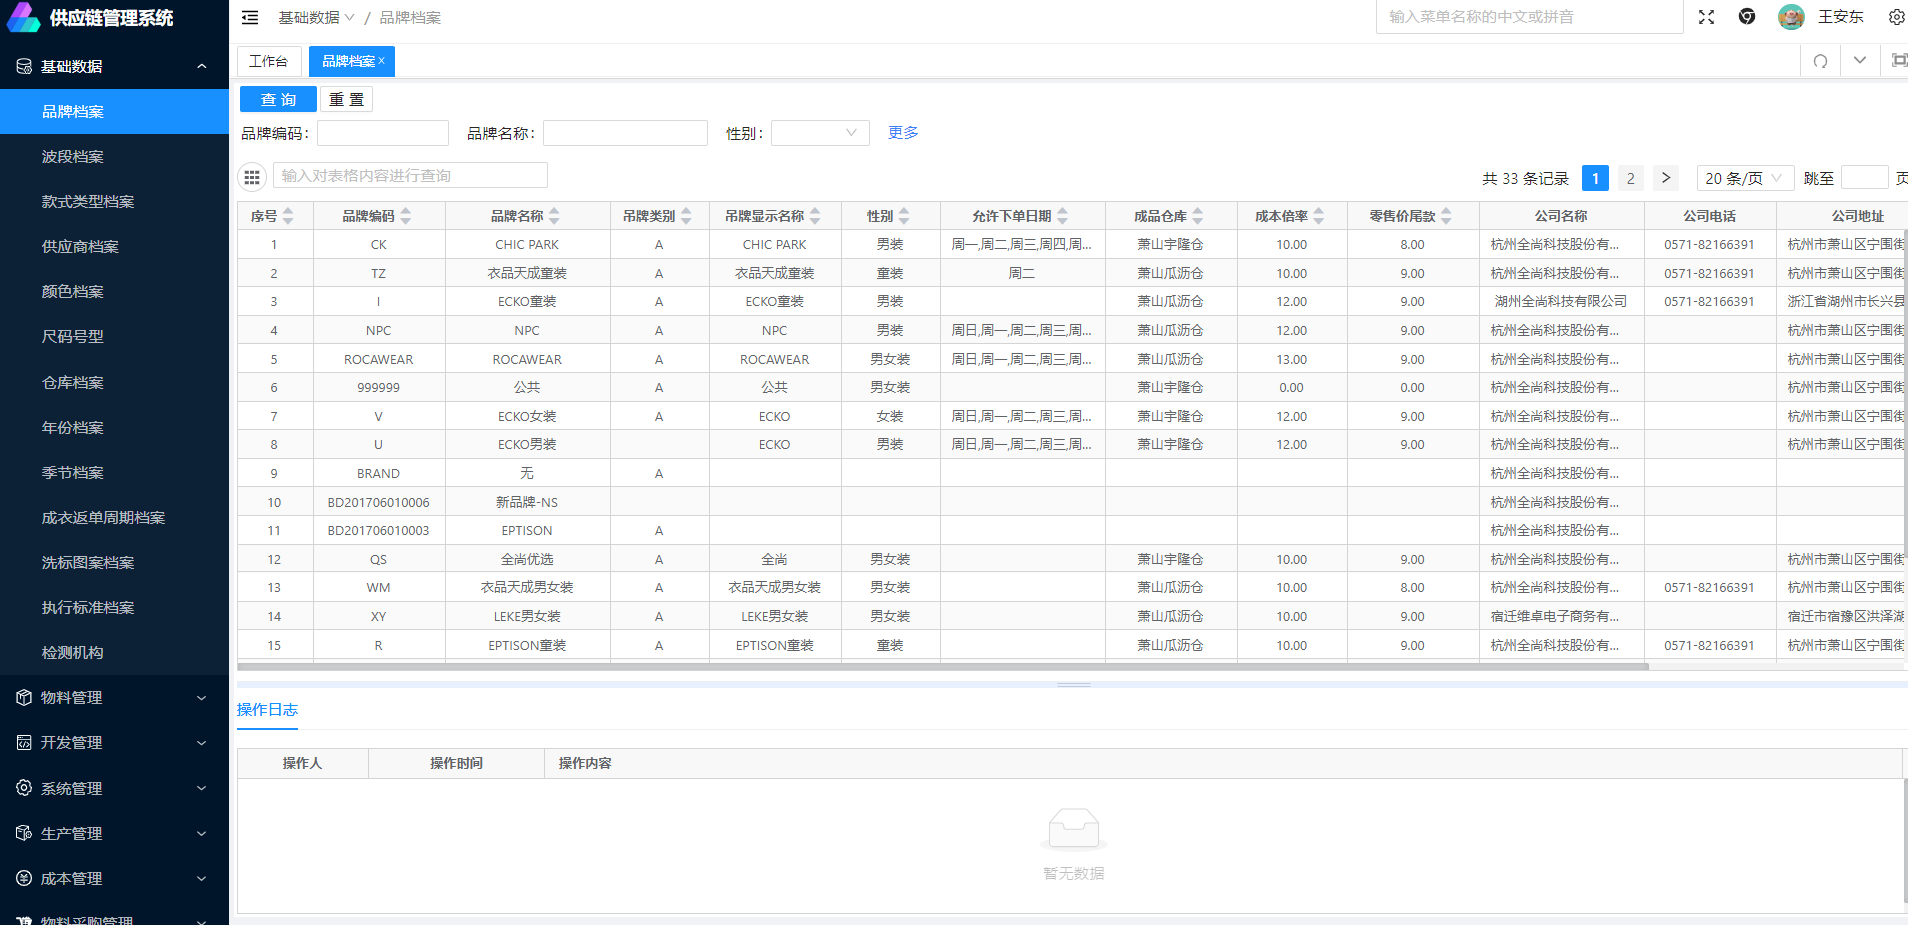Click the refresh tab icon

click(x=1820, y=61)
